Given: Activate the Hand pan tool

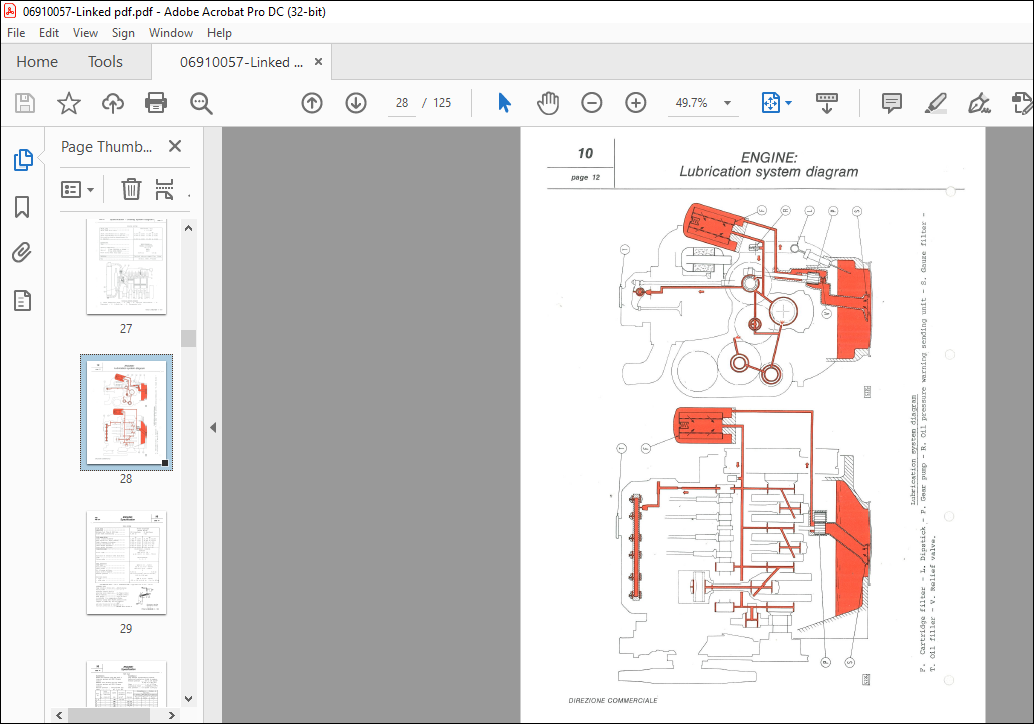Looking at the screenshot, I should coord(548,103).
